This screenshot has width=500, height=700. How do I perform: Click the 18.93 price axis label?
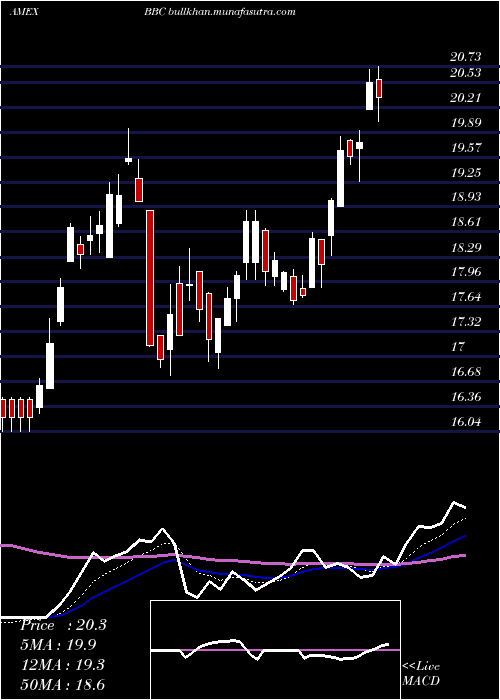[466, 196]
